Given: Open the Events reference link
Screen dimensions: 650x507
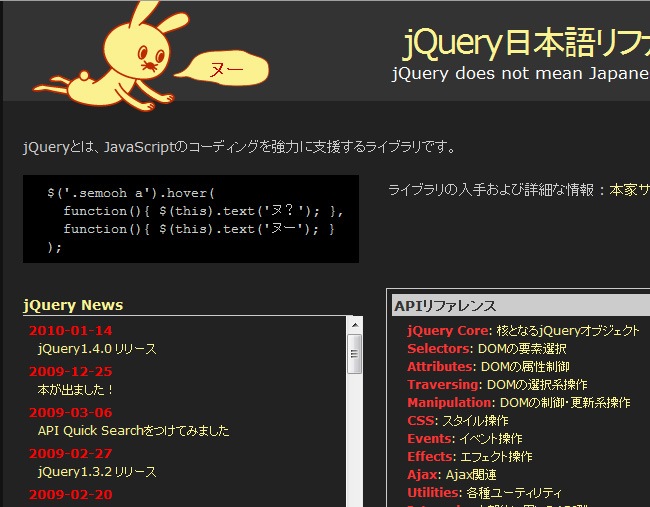Looking at the screenshot, I should coord(431,439).
